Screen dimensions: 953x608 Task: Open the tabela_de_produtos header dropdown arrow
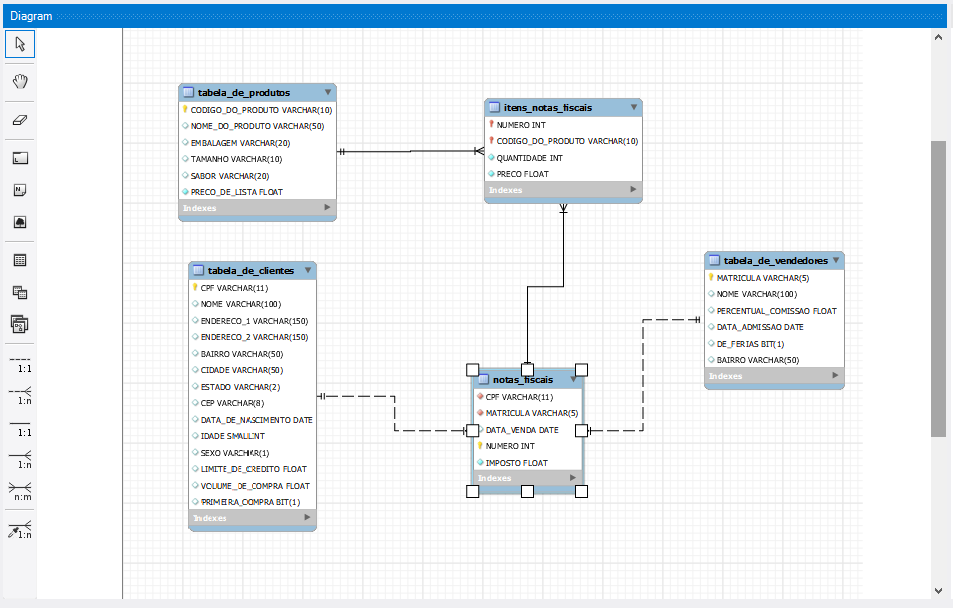pos(328,91)
